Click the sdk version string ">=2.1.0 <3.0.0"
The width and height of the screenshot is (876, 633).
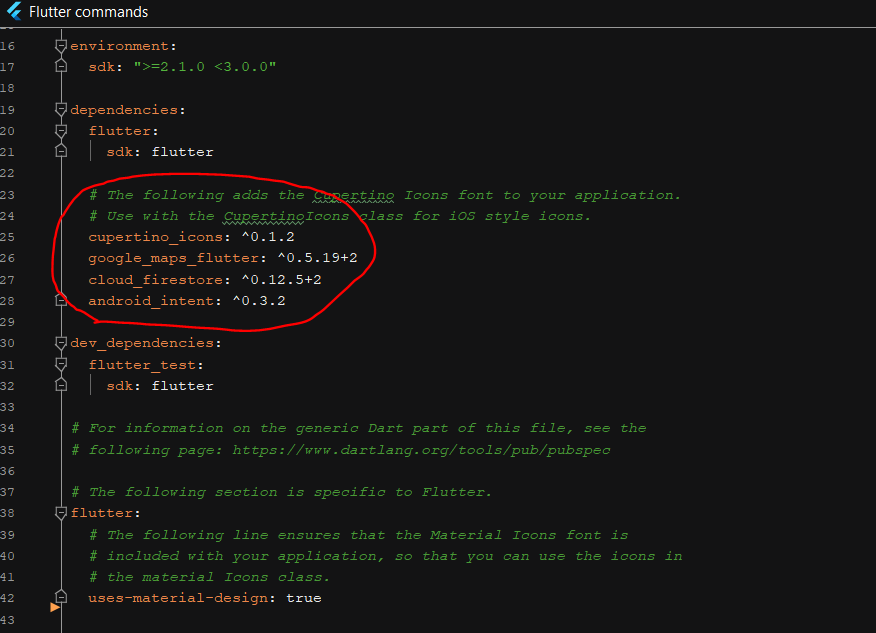[x=204, y=67]
